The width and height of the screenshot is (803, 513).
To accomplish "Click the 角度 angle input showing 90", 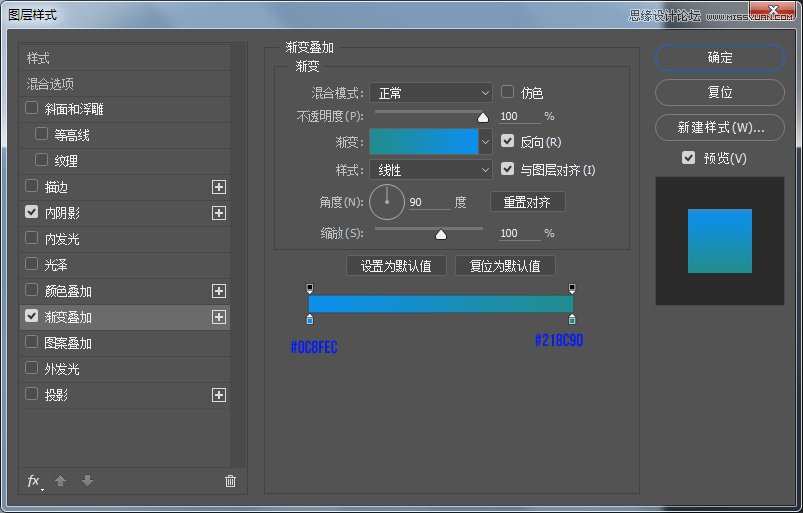I will click(x=429, y=202).
